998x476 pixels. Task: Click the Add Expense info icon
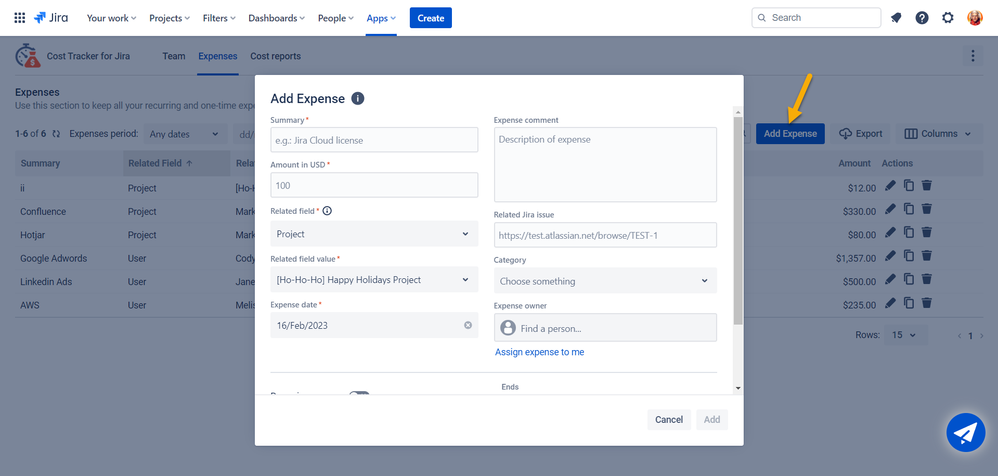[358, 99]
